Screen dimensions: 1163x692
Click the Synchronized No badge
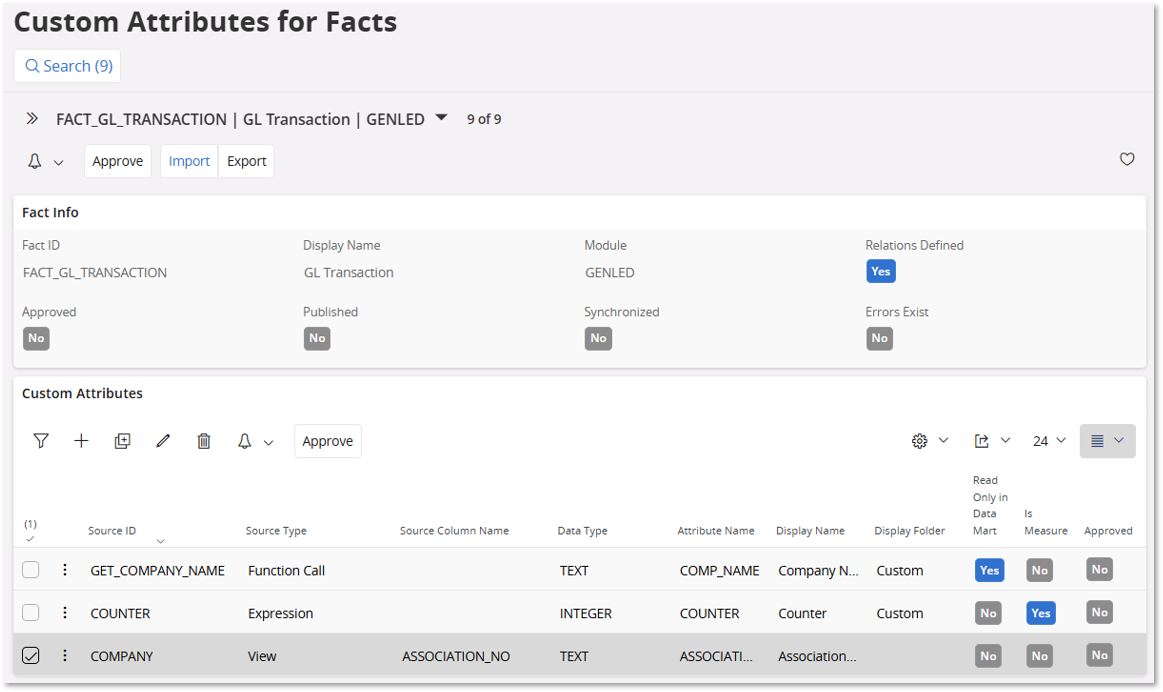599,338
